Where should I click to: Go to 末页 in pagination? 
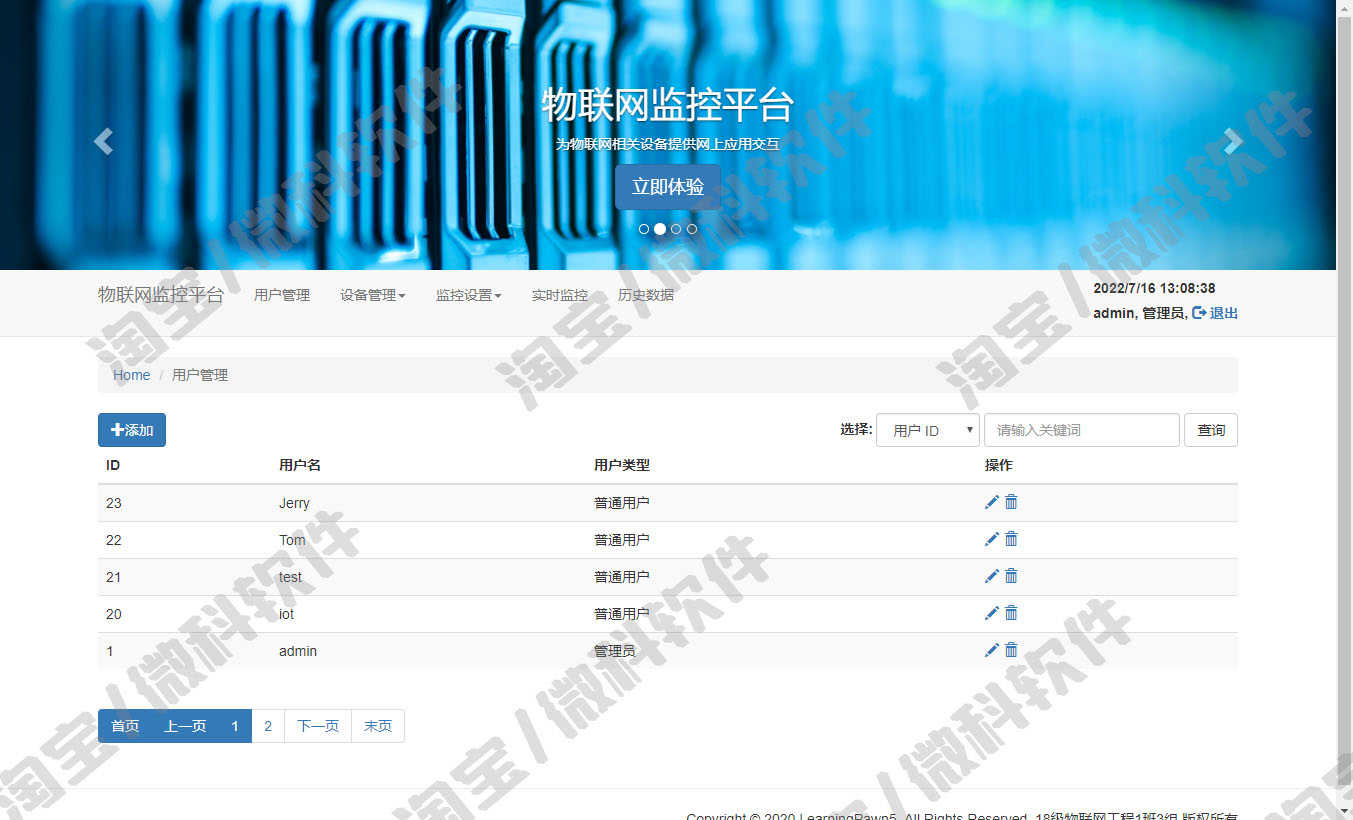(x=378, y=726)
